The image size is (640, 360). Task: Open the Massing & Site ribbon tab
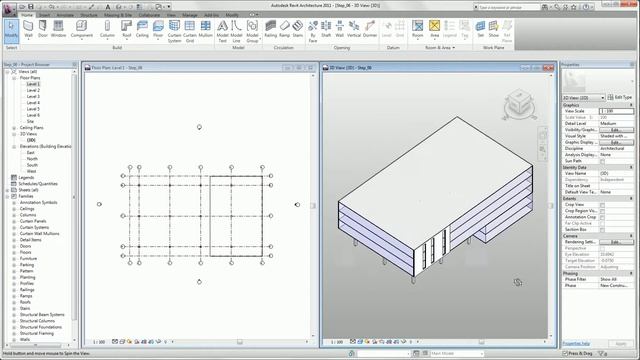coord(118,15)
